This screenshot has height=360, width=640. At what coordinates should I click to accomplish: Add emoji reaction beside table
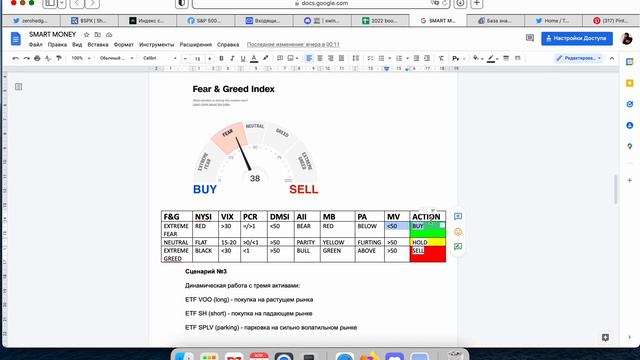point(458,232)
